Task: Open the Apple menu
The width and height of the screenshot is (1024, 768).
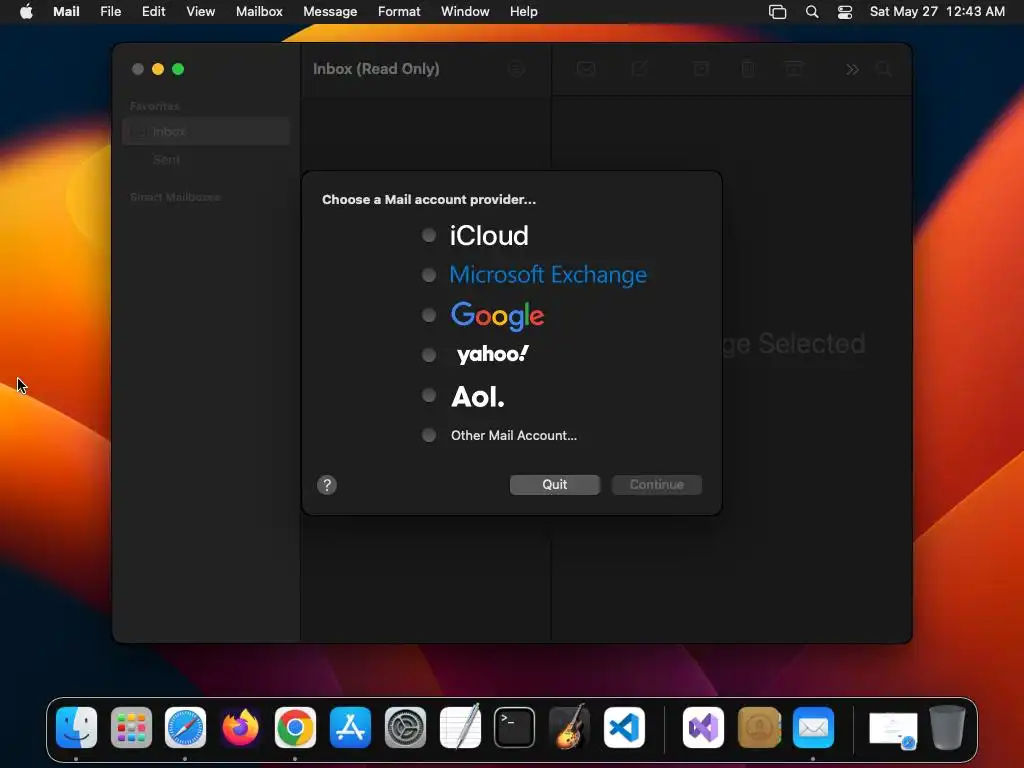Action: (26, 12)
